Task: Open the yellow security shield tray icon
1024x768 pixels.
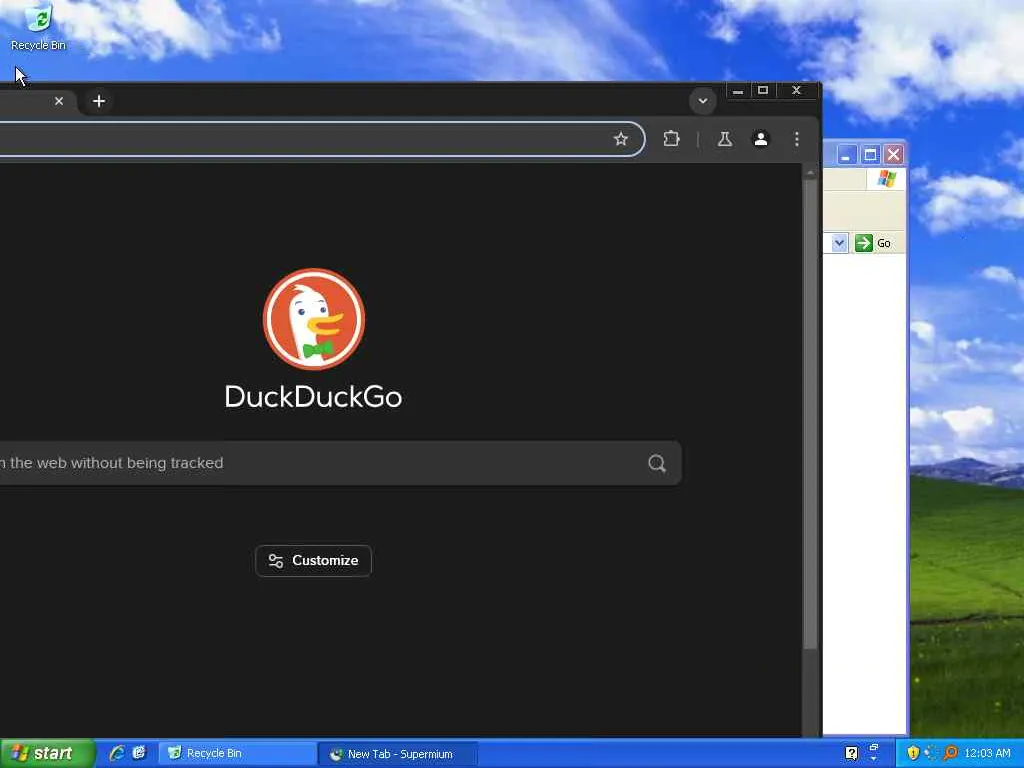Action: click(913, 753)
